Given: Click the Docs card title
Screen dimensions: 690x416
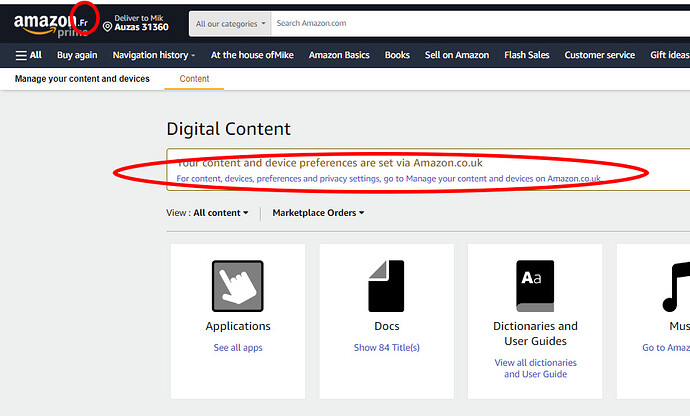Looking at the screenshot, I should 386,326.
